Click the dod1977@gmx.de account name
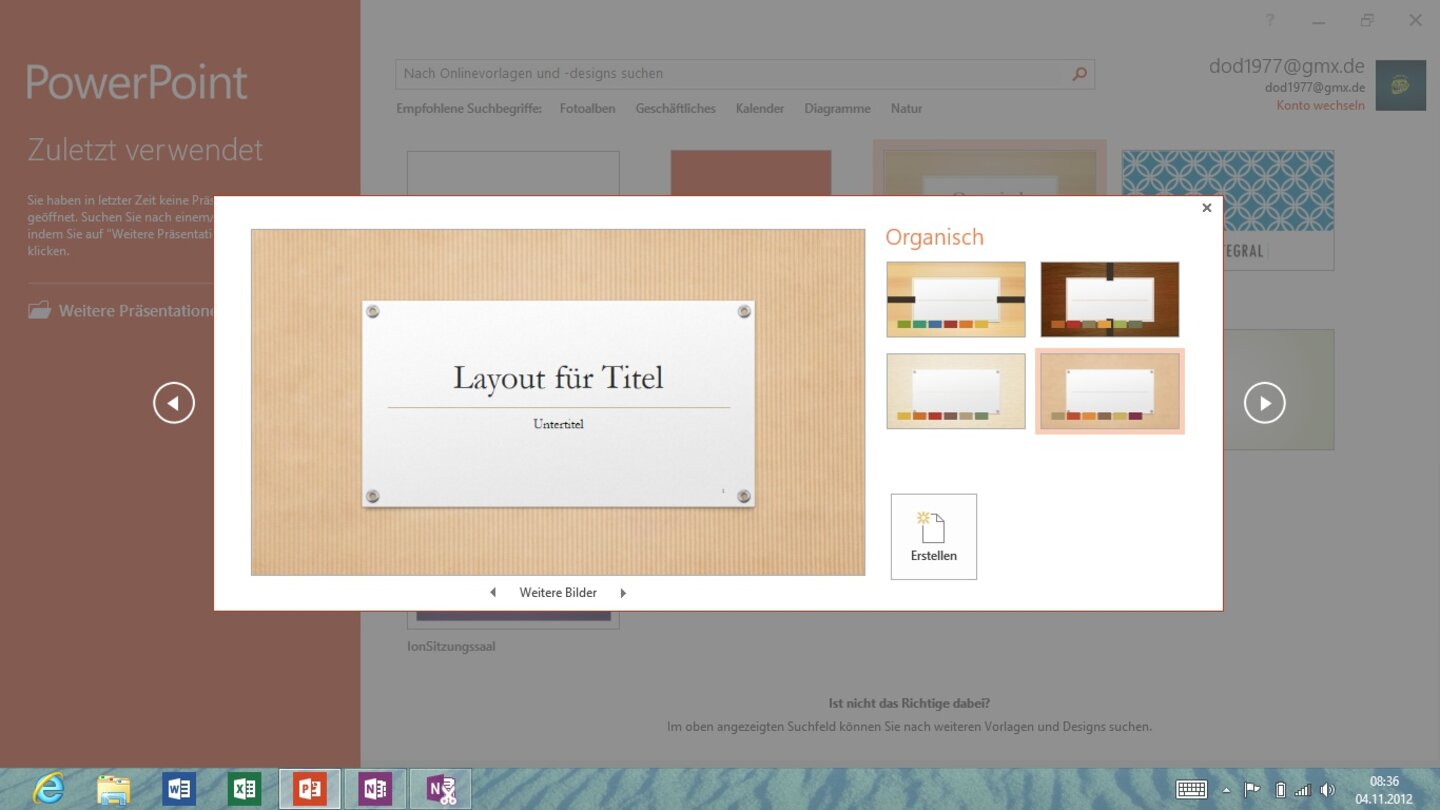Screen dimensions: 1440x810 [1287, 67]
